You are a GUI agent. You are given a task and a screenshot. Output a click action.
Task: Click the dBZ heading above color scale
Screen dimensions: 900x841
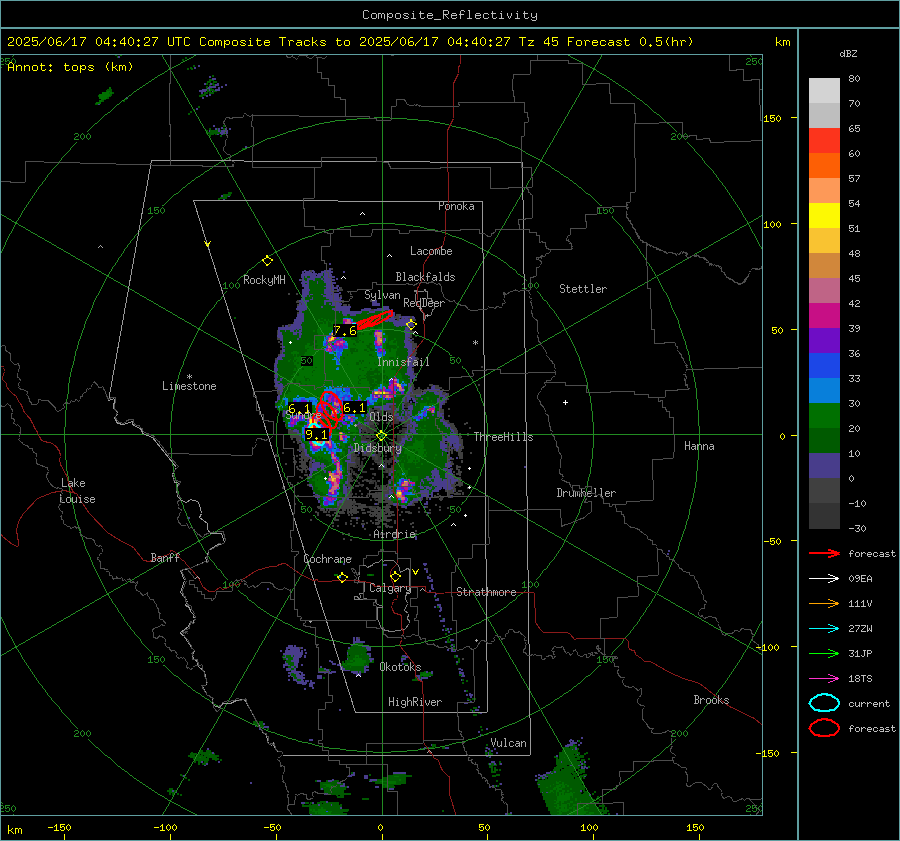[848, 53]
